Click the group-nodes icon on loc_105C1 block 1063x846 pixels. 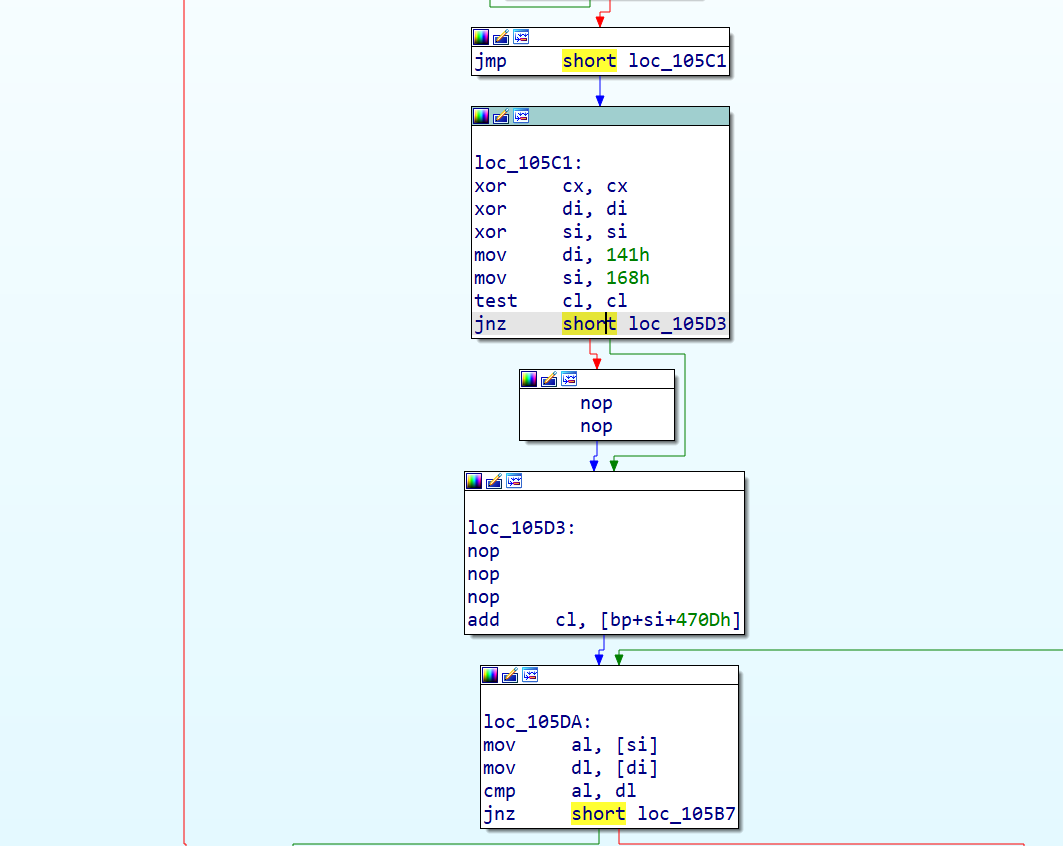[x=521, y=115]
